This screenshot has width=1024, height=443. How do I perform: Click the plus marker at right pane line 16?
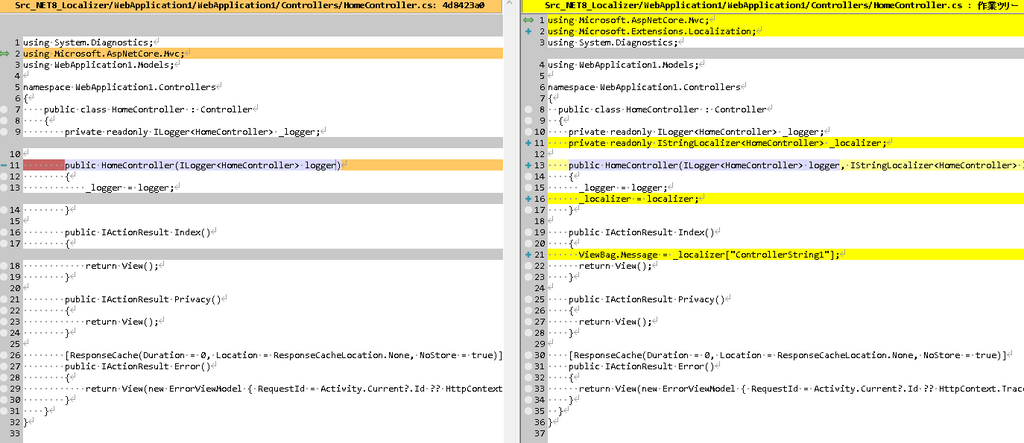pyautogui.click(x=528, y=199)
